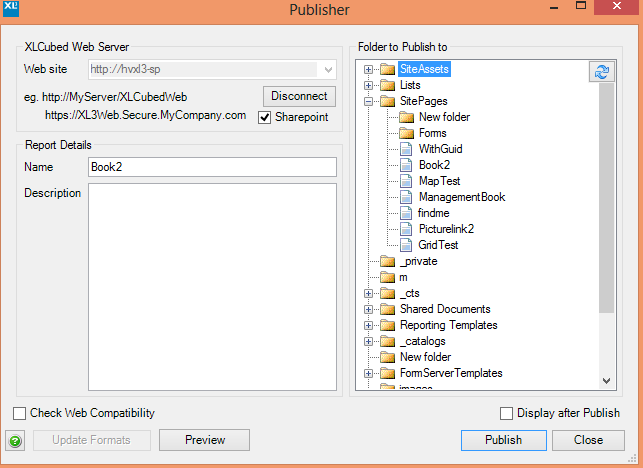
Task: Click the XL app icon in title bar
Action: [11, 8]
